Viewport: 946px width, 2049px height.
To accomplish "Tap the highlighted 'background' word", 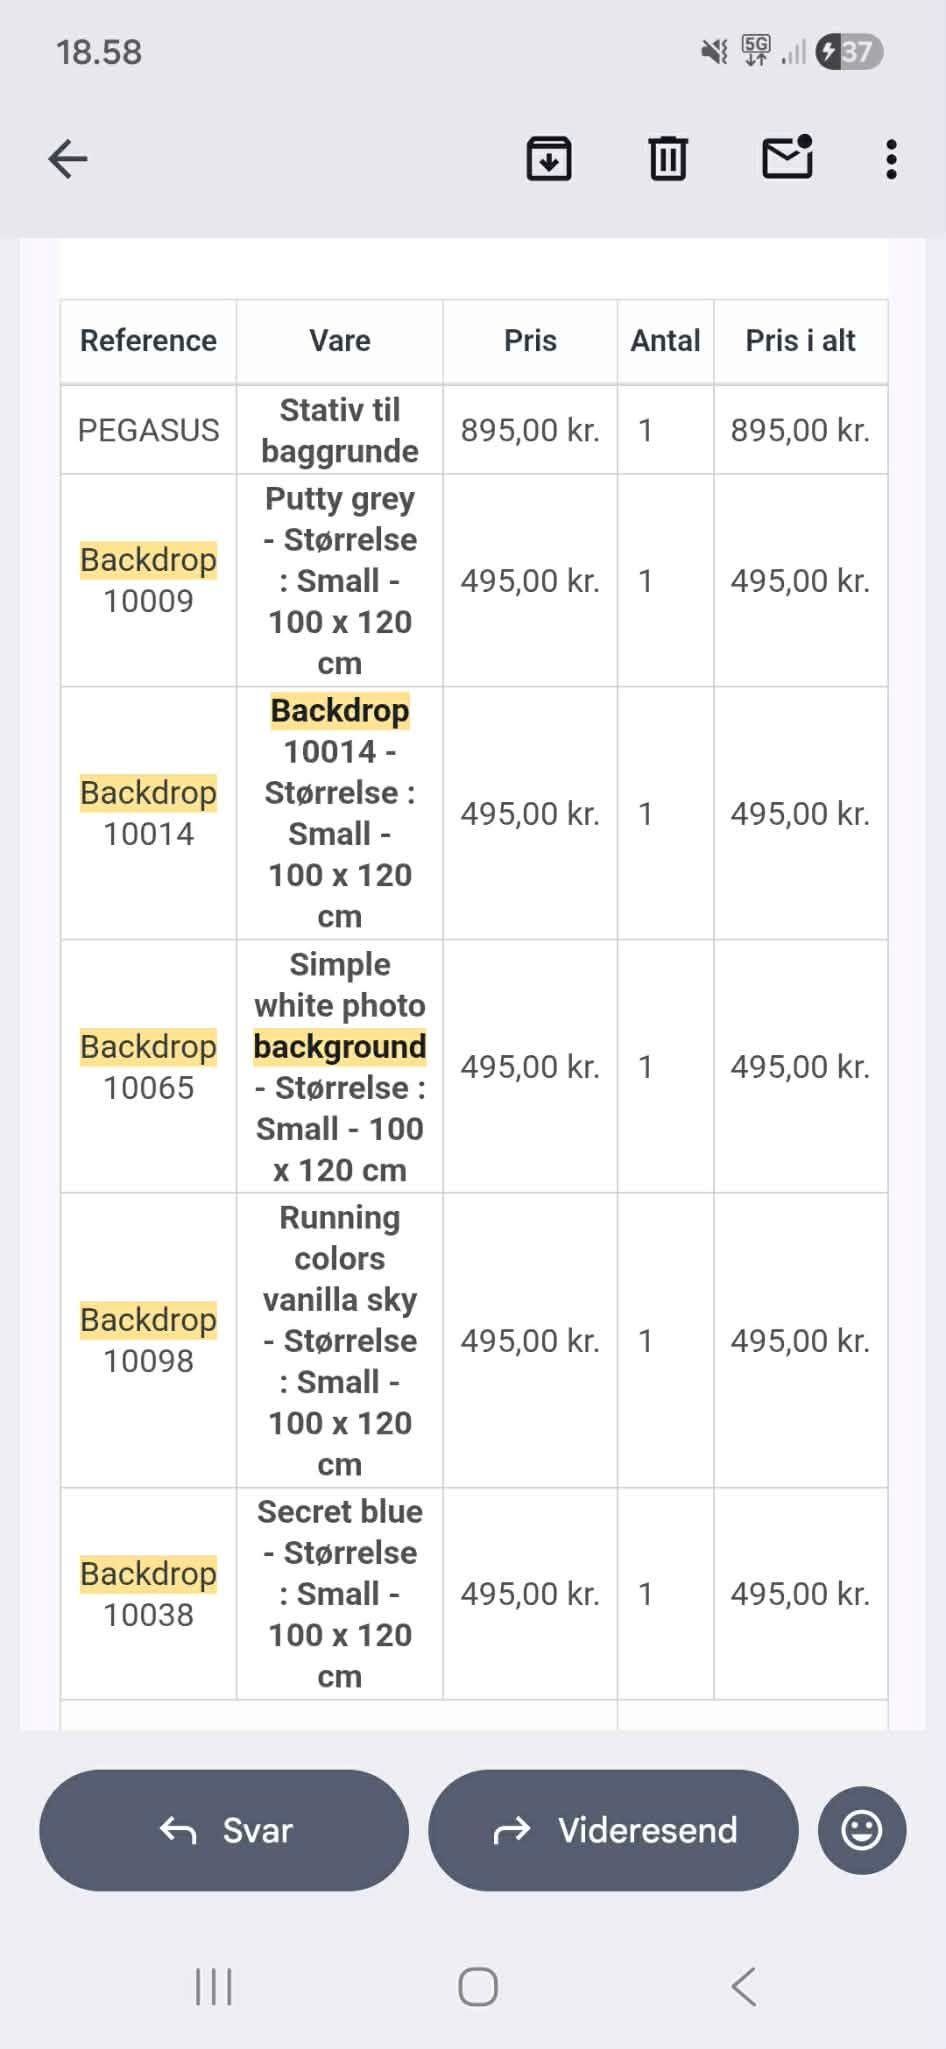I will [340, 1047].
